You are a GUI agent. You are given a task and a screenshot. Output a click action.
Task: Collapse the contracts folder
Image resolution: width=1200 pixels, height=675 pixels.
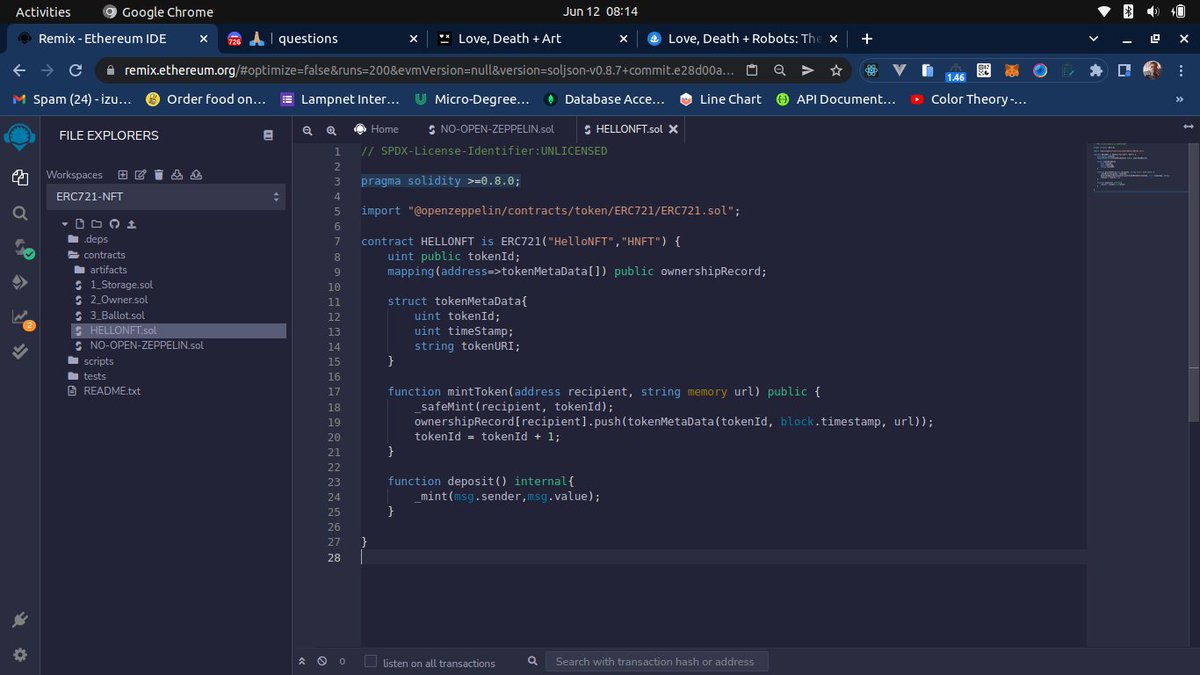pyautogui.click(x=97, y=255)
